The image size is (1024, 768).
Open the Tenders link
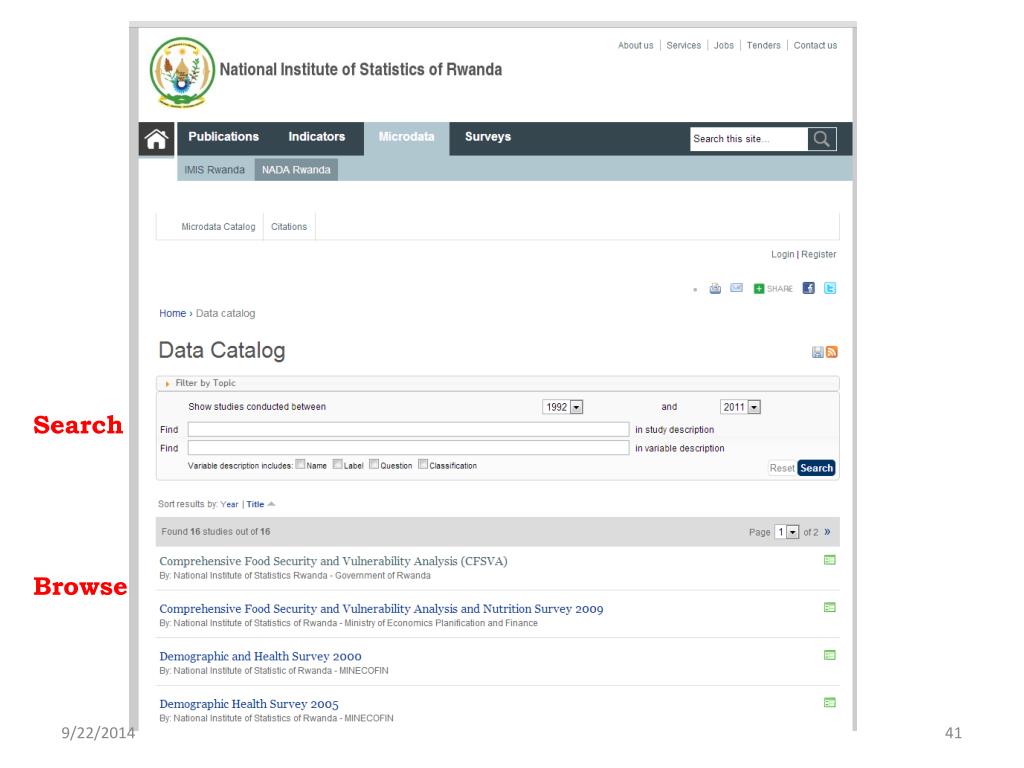coord(763,45)
